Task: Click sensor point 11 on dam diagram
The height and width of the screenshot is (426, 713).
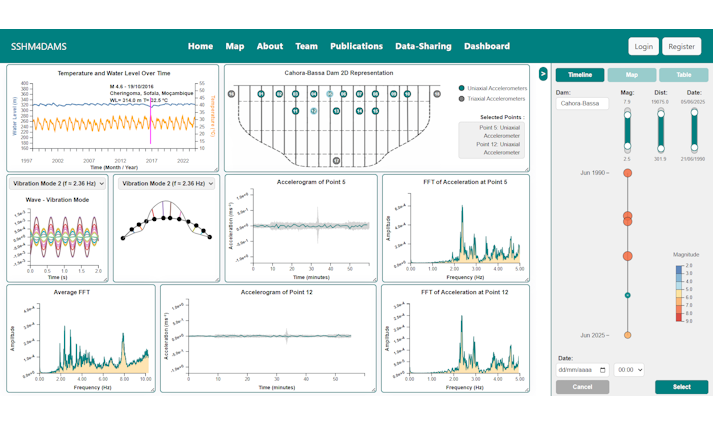Action: pos(295,111)
